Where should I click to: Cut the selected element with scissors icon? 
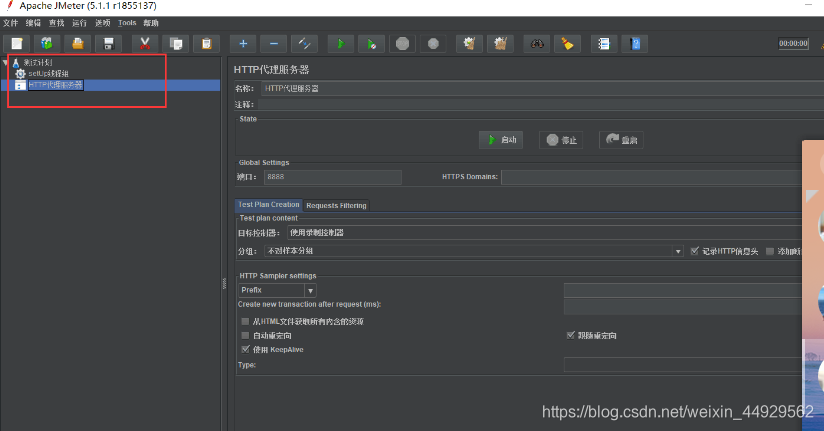(x=145, y=44)
